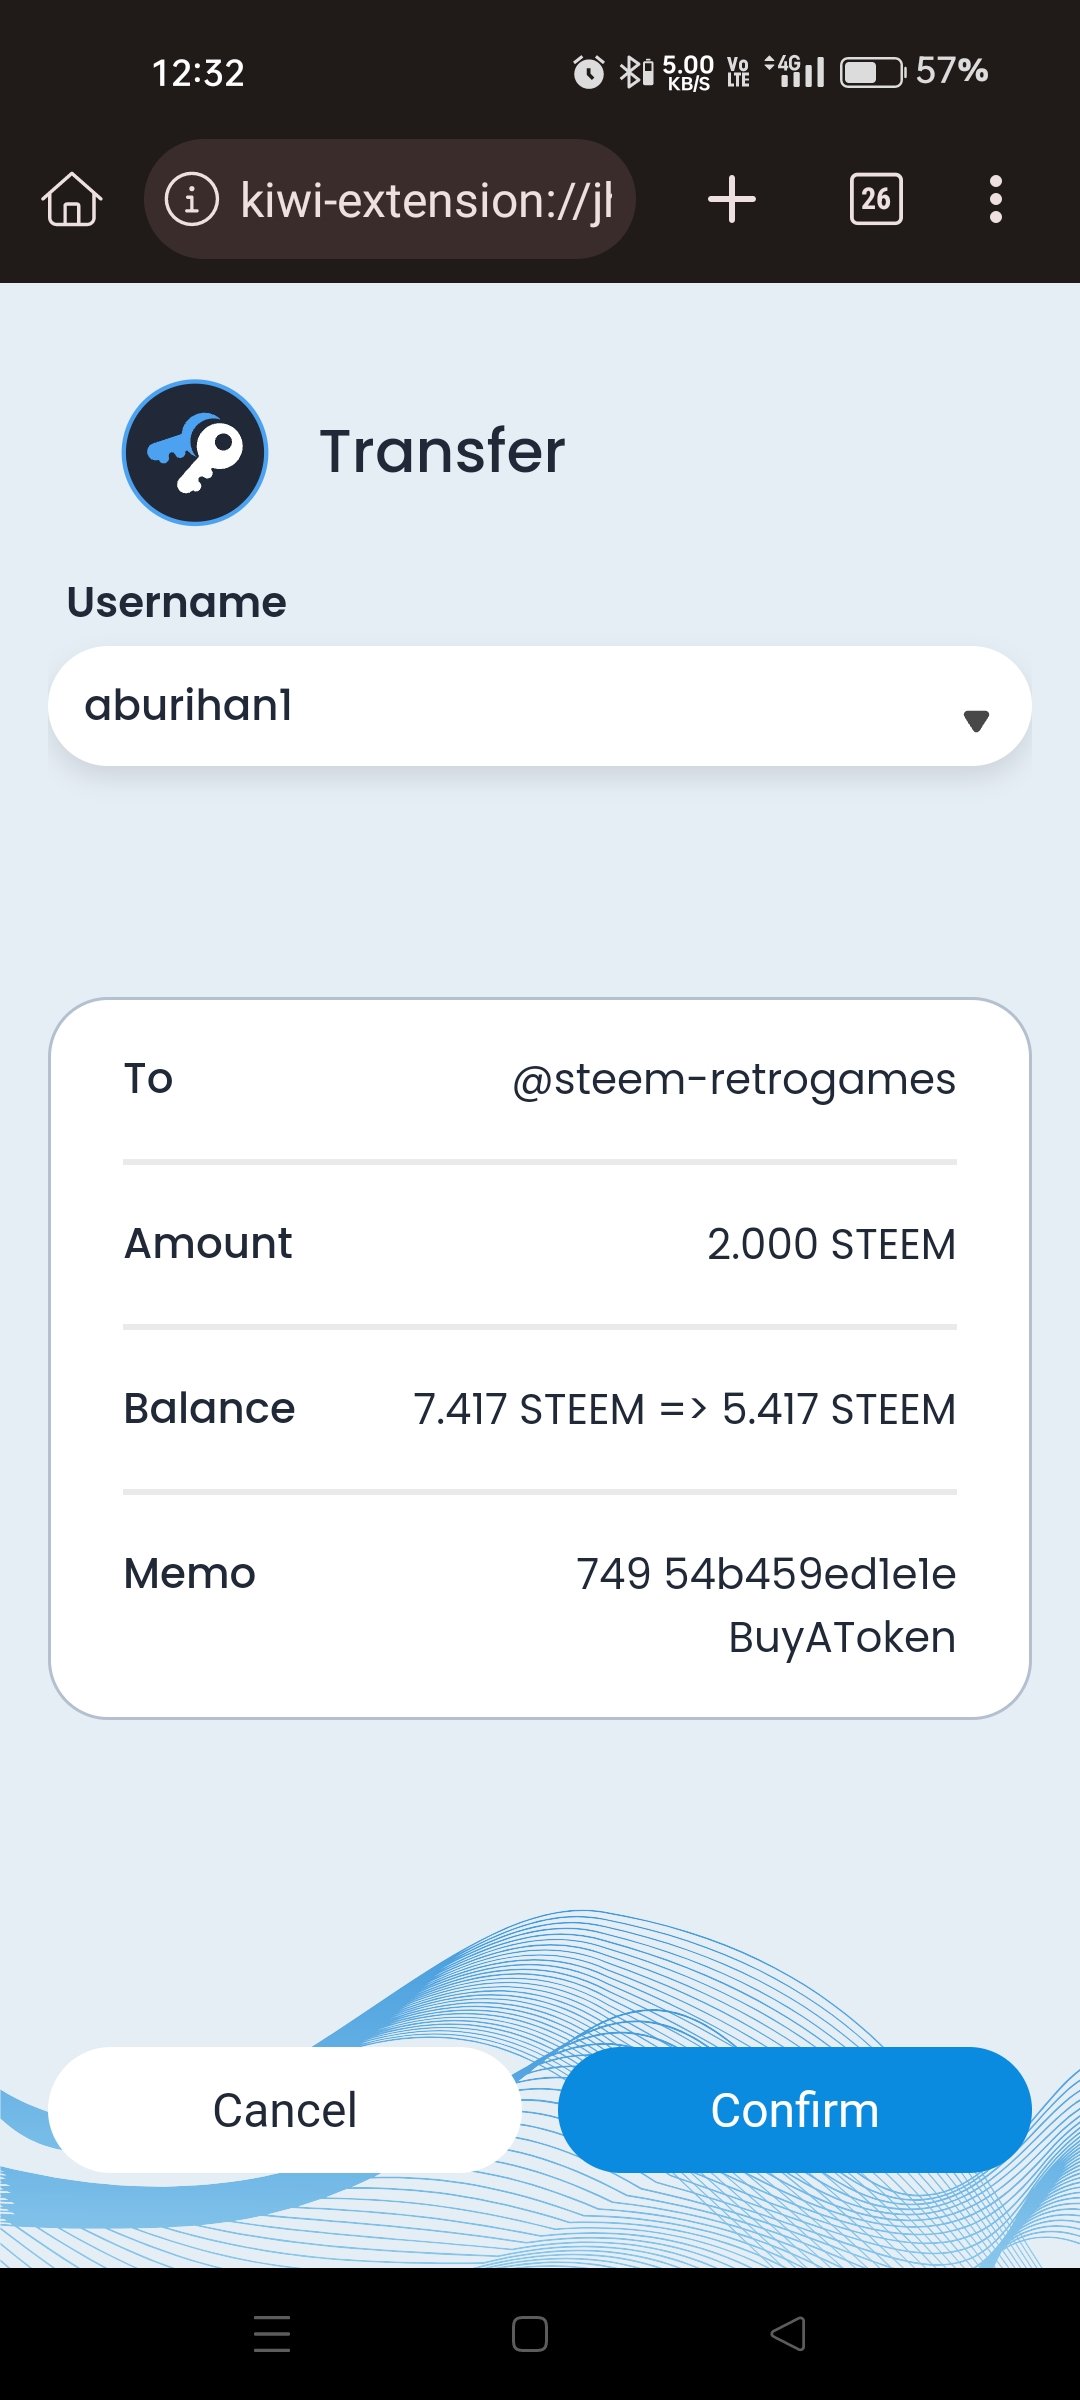Expand the Username dropdown arrow
This screenshot has width=1080, height=2400.
pyautogui.click(x=976, y=720)
